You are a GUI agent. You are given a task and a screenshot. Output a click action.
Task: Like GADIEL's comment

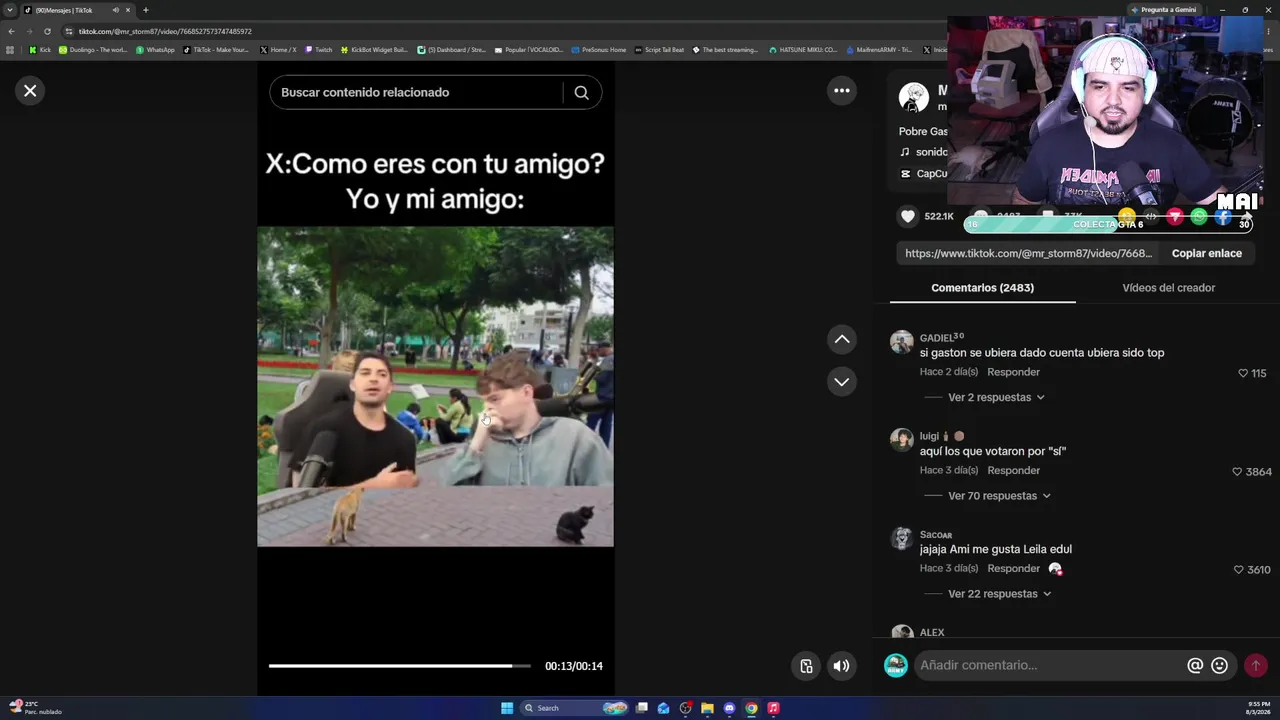(x=1243, y=373)
